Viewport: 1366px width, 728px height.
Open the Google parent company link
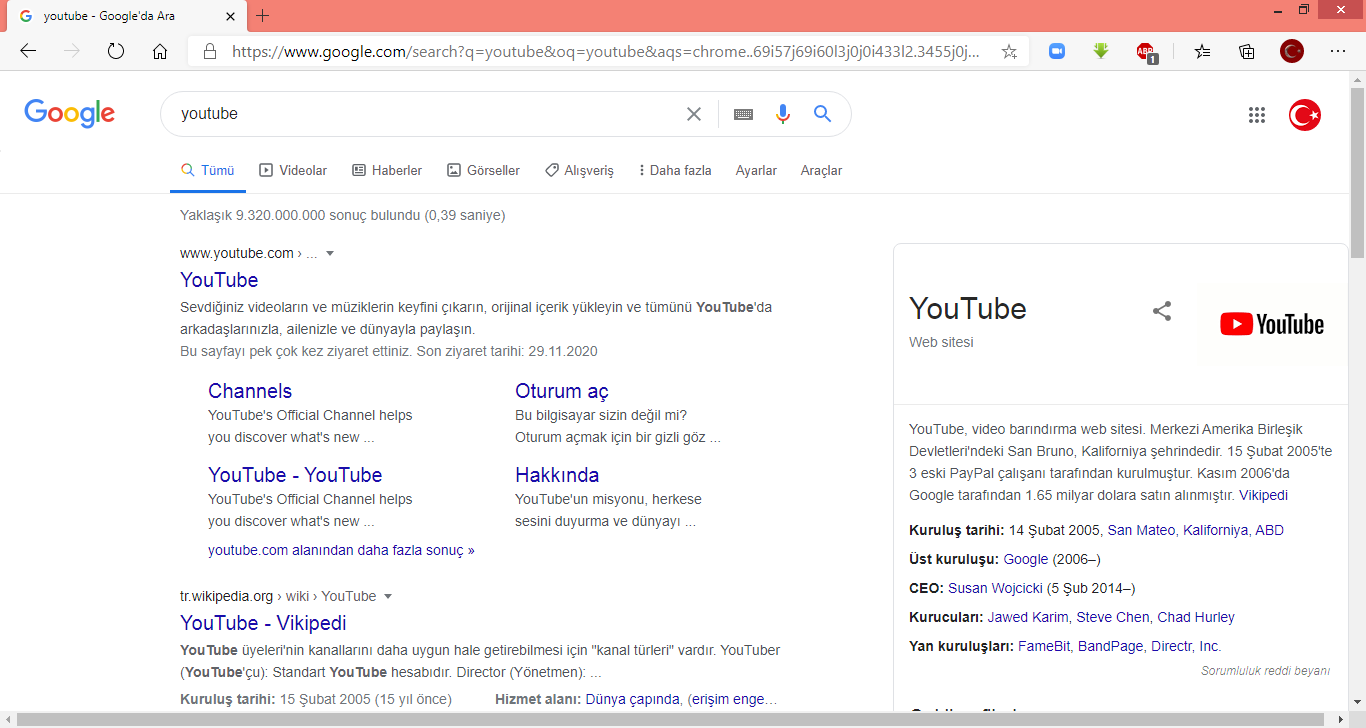1025,559
